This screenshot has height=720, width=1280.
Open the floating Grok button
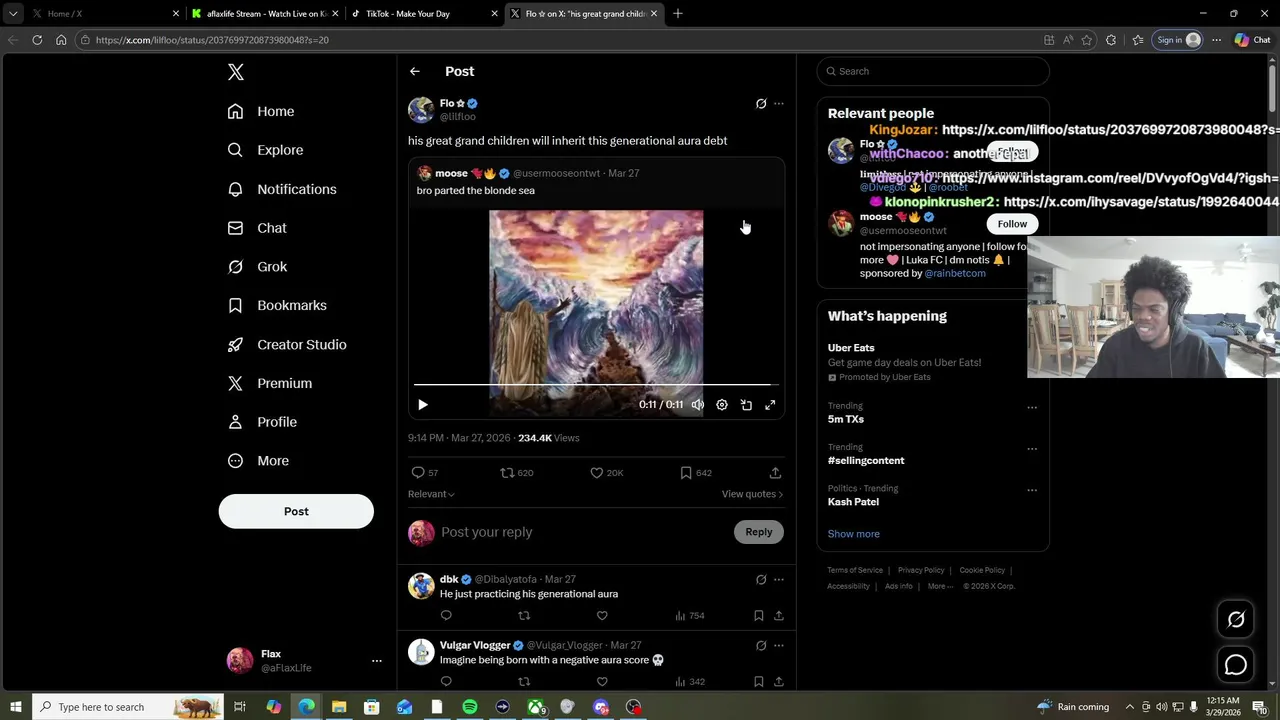pyautogui.click(x=1236, y=620)
